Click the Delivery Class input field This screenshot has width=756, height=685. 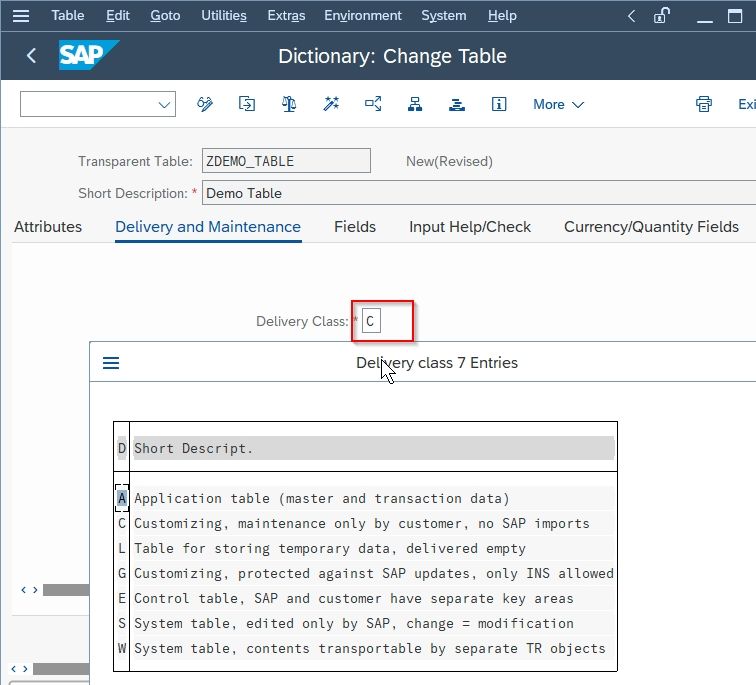click(371, 321)
